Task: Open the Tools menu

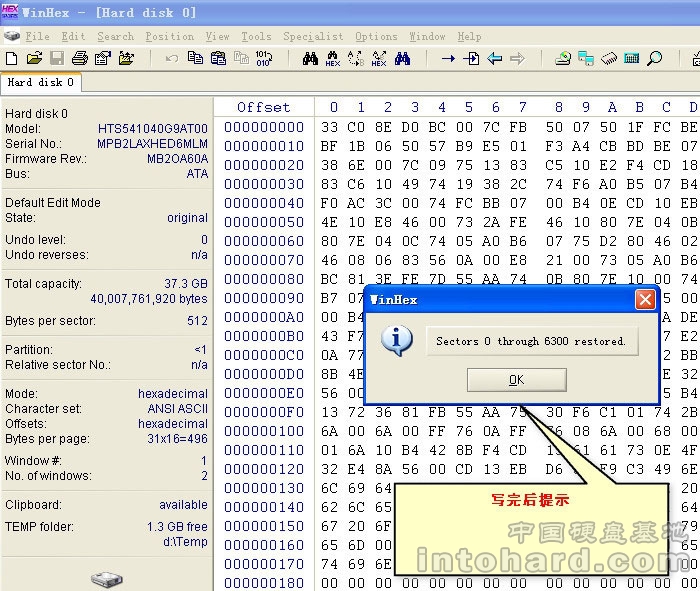Action: 256,36
